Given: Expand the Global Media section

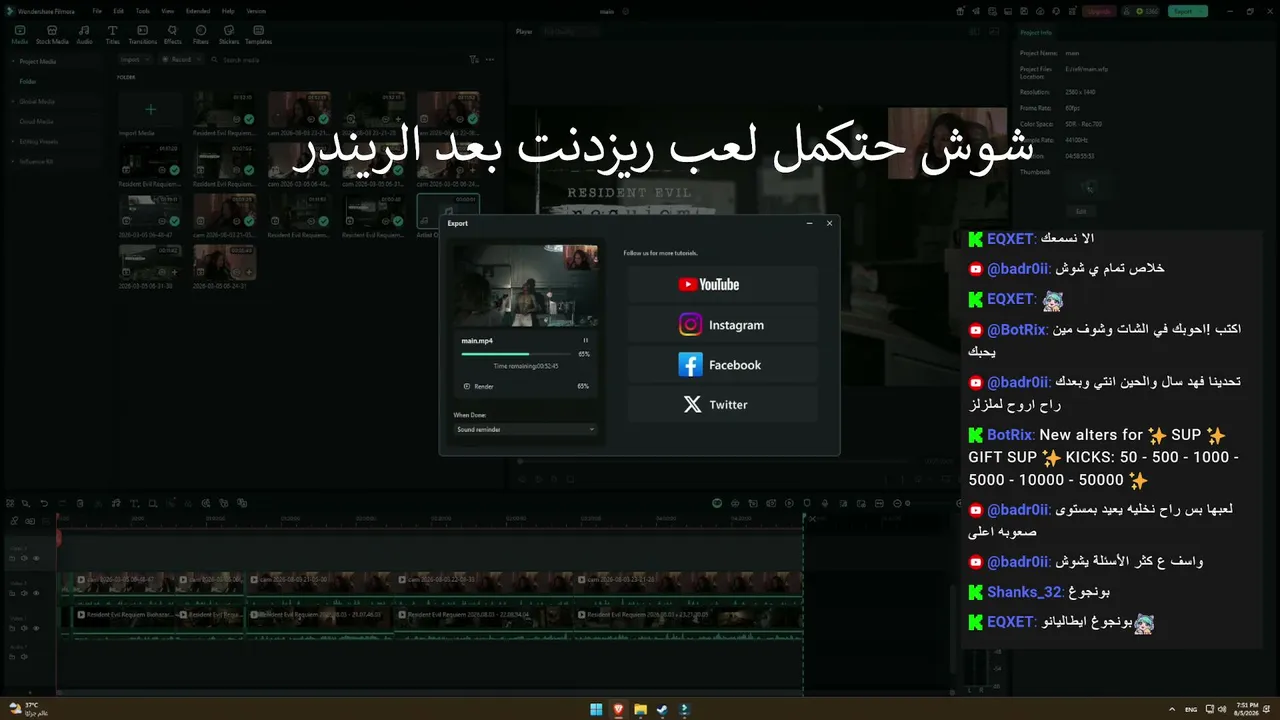Looking at the screenshot, I should click(x=12, y=101).
